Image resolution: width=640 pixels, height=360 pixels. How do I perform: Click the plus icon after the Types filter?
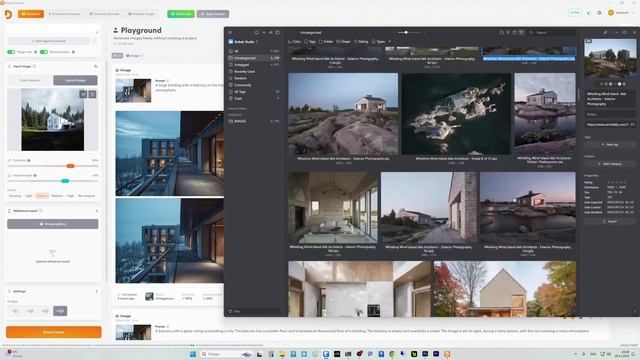[x=389, y=41]
